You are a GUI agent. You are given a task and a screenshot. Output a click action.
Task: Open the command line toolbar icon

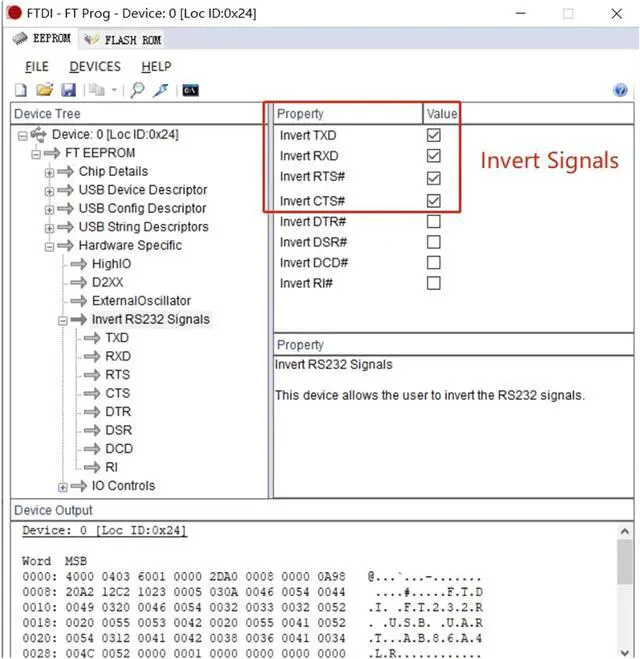pos(190,90)
